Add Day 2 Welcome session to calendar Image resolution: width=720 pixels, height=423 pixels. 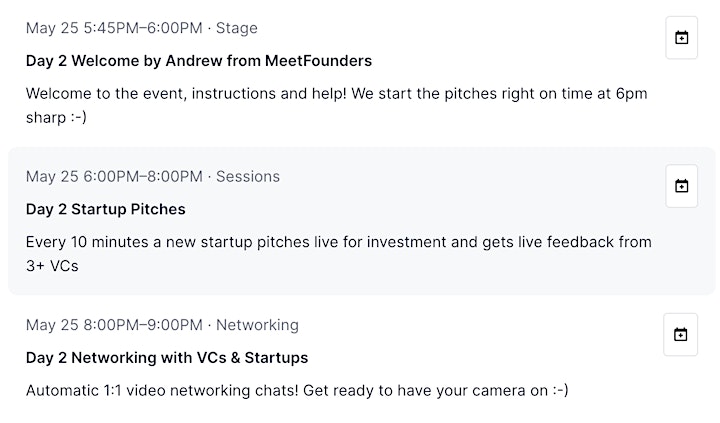[x=681, y=38]
